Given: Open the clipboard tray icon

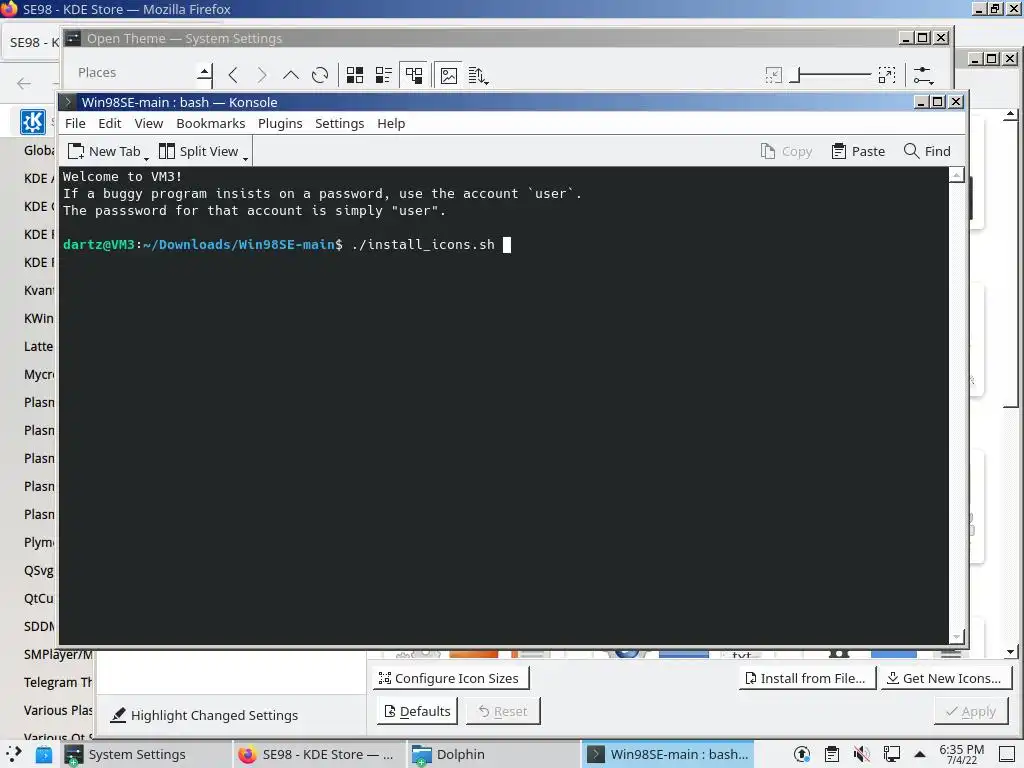Looking at the screenshot, I should tap(831, 754).
